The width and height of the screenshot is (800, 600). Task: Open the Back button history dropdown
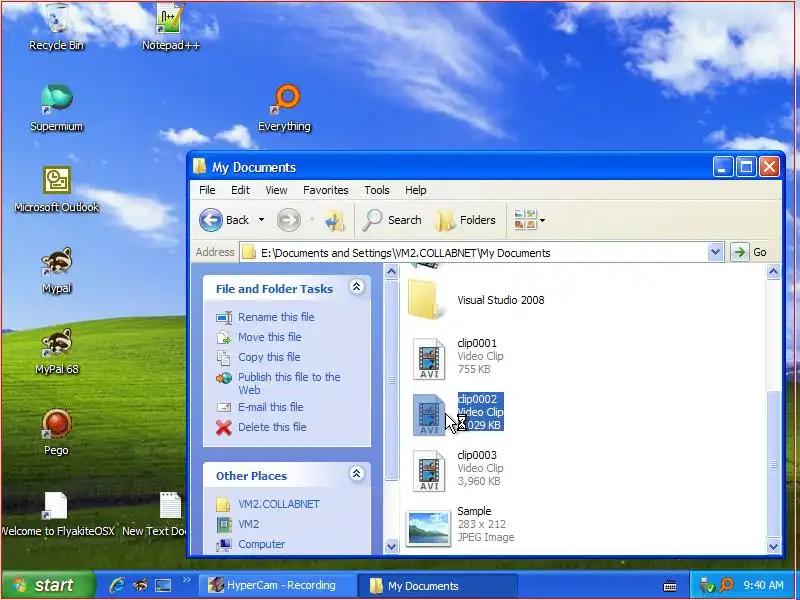click(x=261, y=220)
